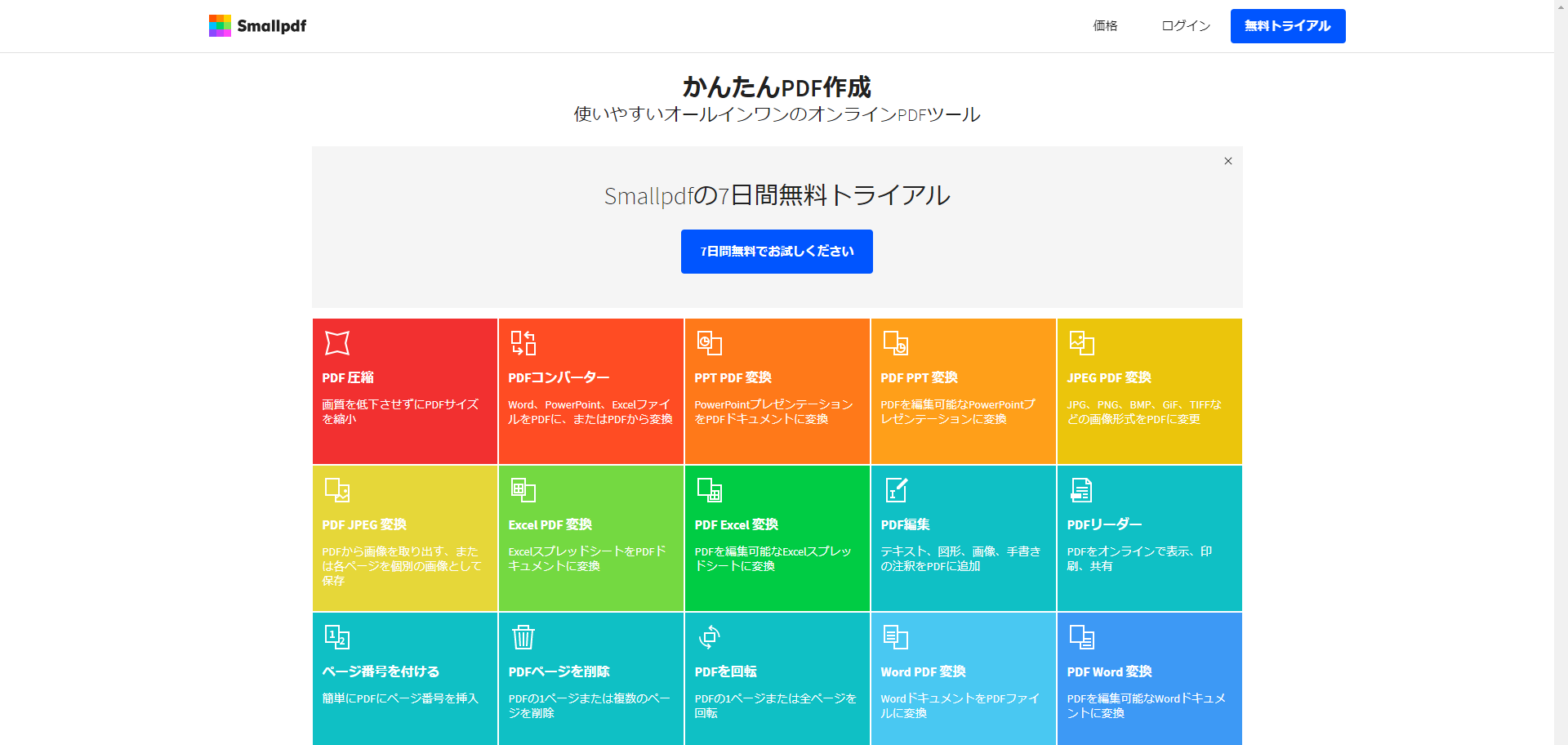
Task: Click the Smallpdf logo
Action: [257, 26]
